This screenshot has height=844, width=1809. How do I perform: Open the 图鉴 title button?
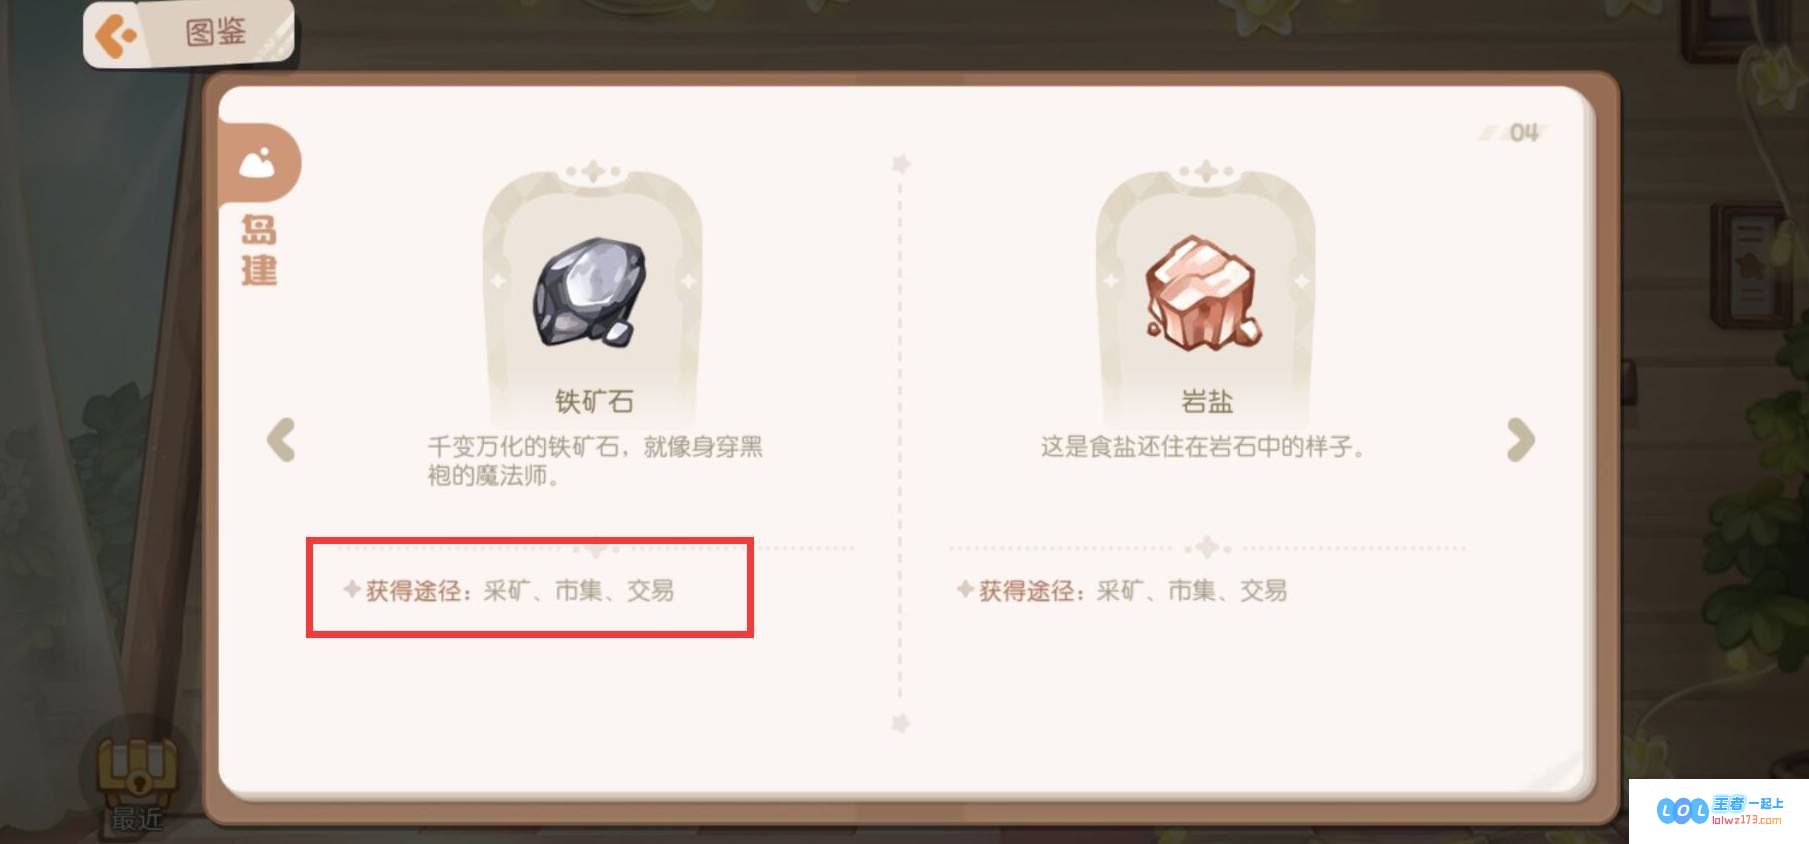(x=216, y=32)
